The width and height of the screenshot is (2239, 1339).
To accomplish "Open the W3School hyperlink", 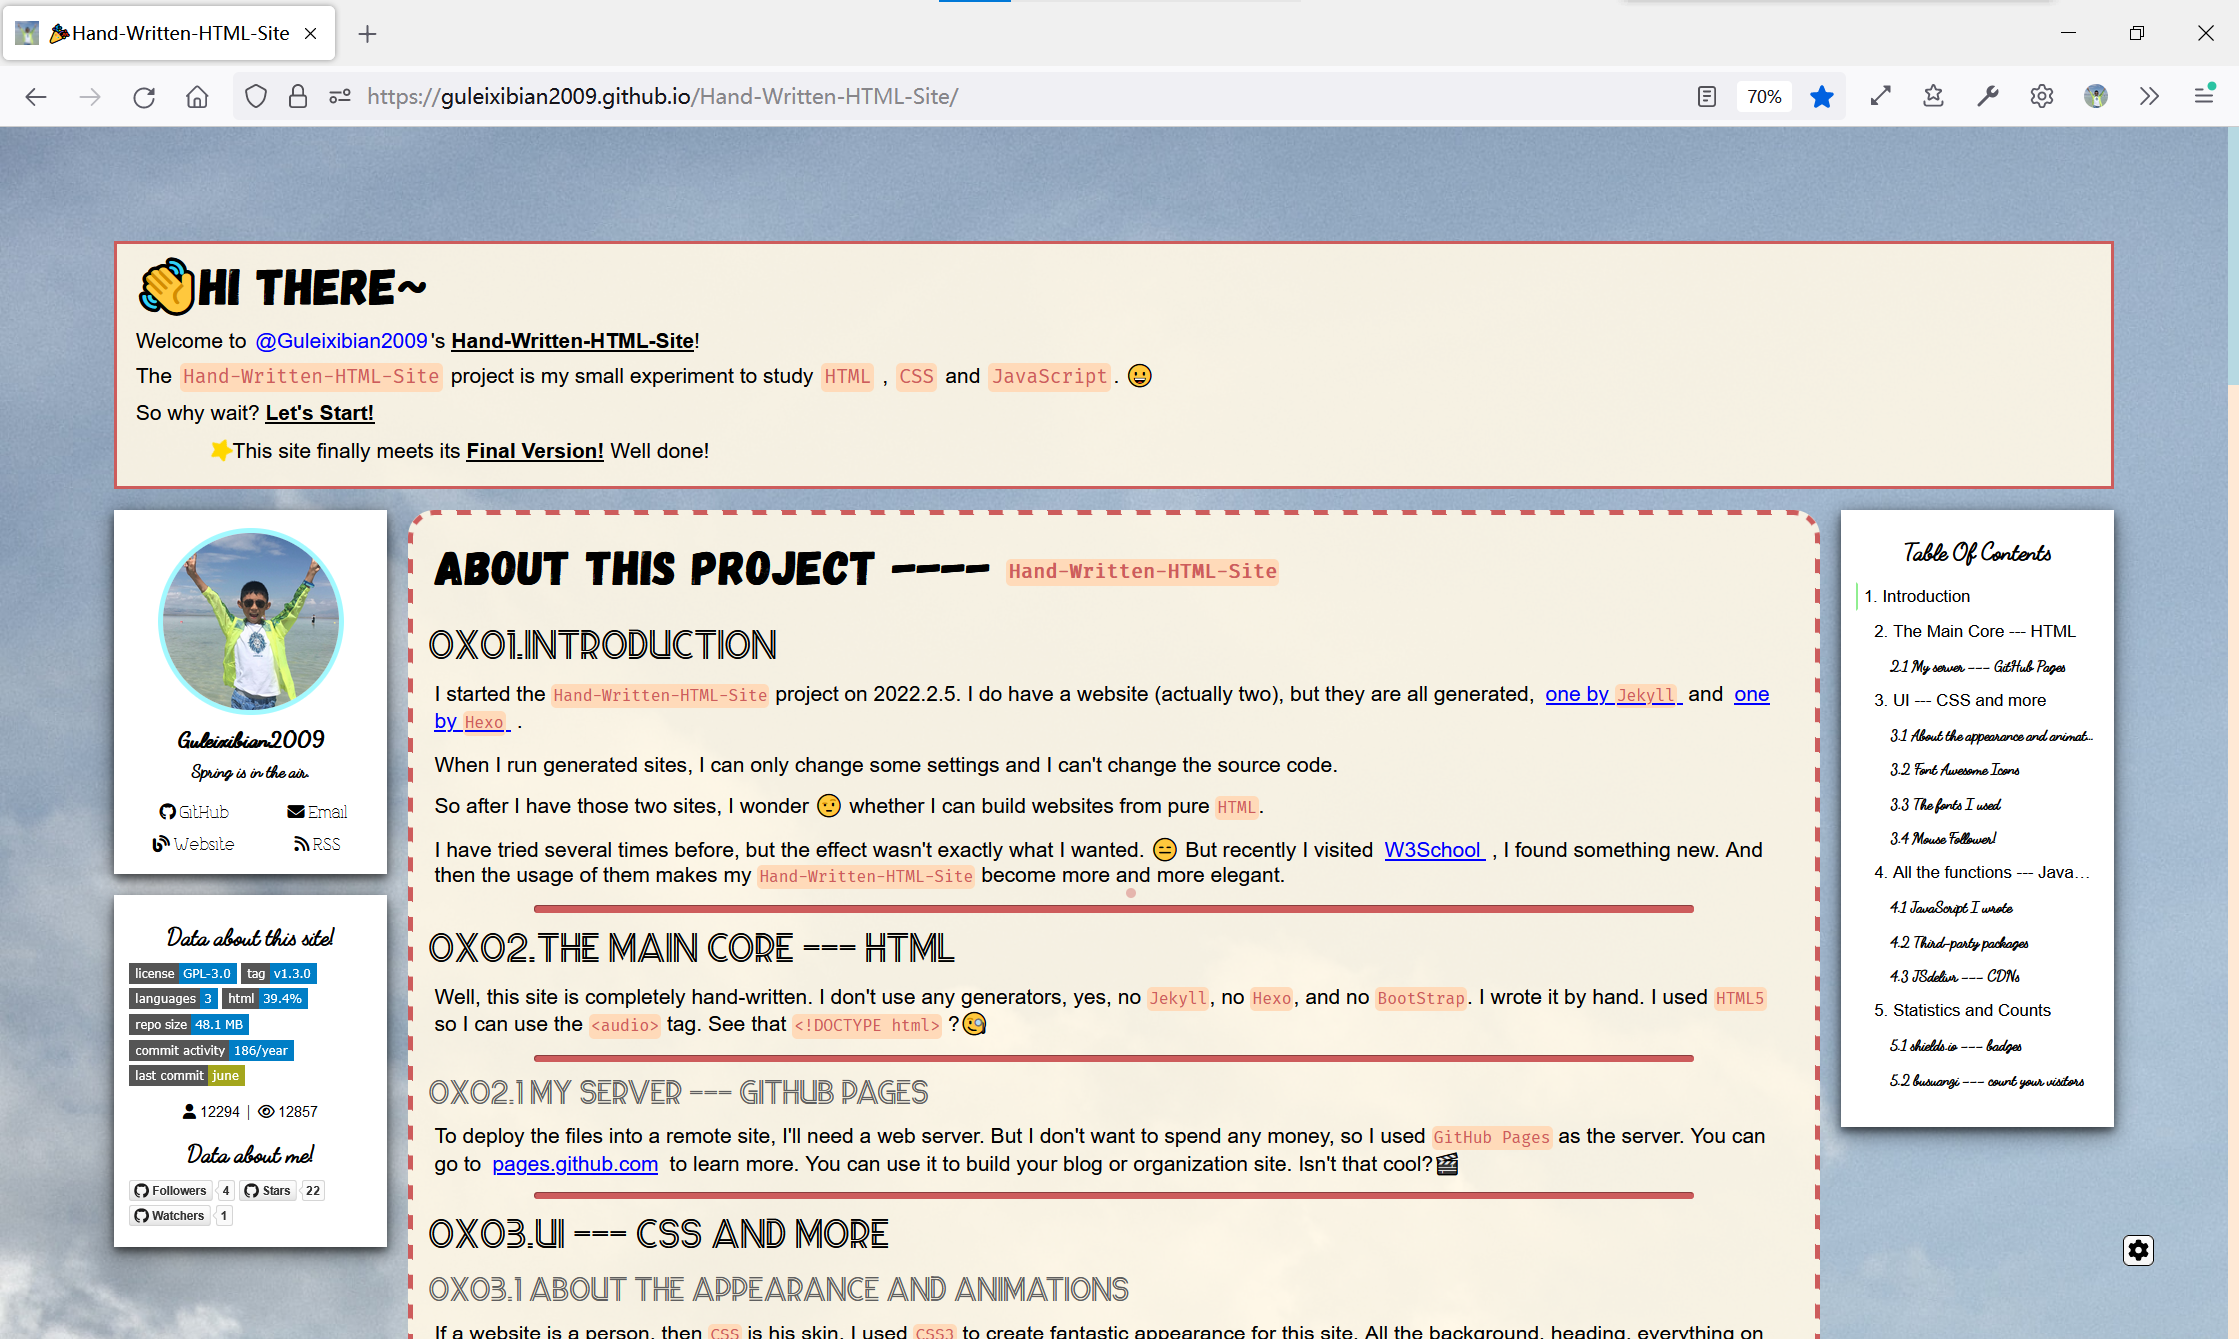I will [x=1432, y=849].
